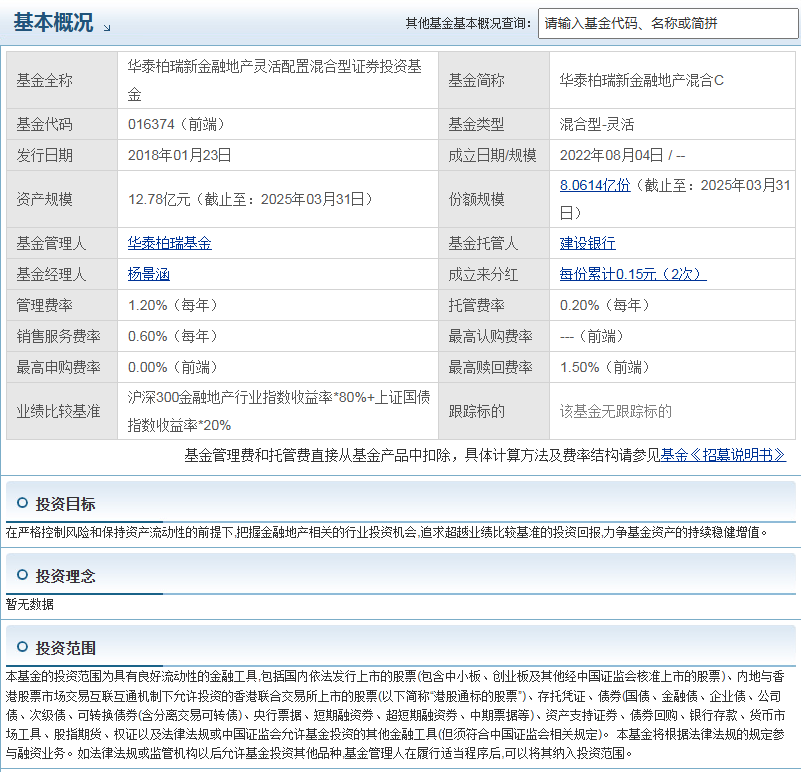Image resolution: width=801 pixels, height=772 pixels.
Task: Click the small arrow beside 基本概况 heading
Action: (107, 28)
